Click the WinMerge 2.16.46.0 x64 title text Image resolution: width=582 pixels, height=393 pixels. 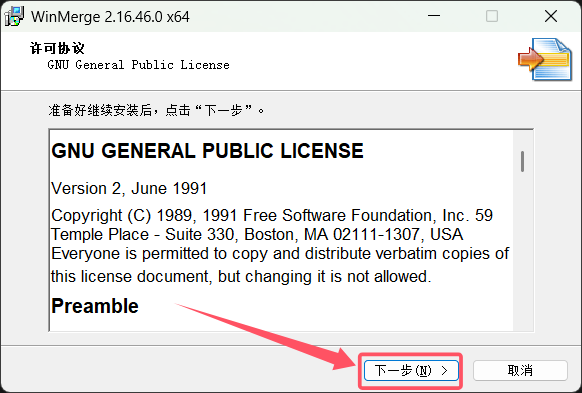[x=110, y=17]
